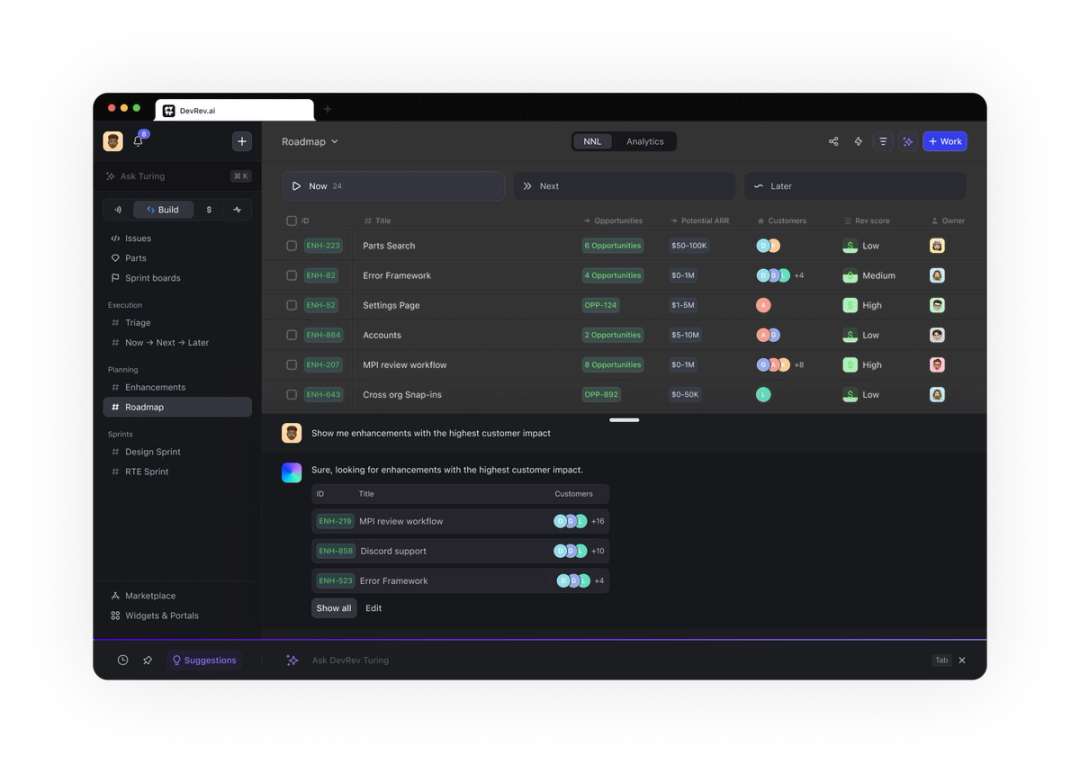This screenshot has width=1080, height=773.
Task: Open the notifications bell
Action: [x=138, y=141]
